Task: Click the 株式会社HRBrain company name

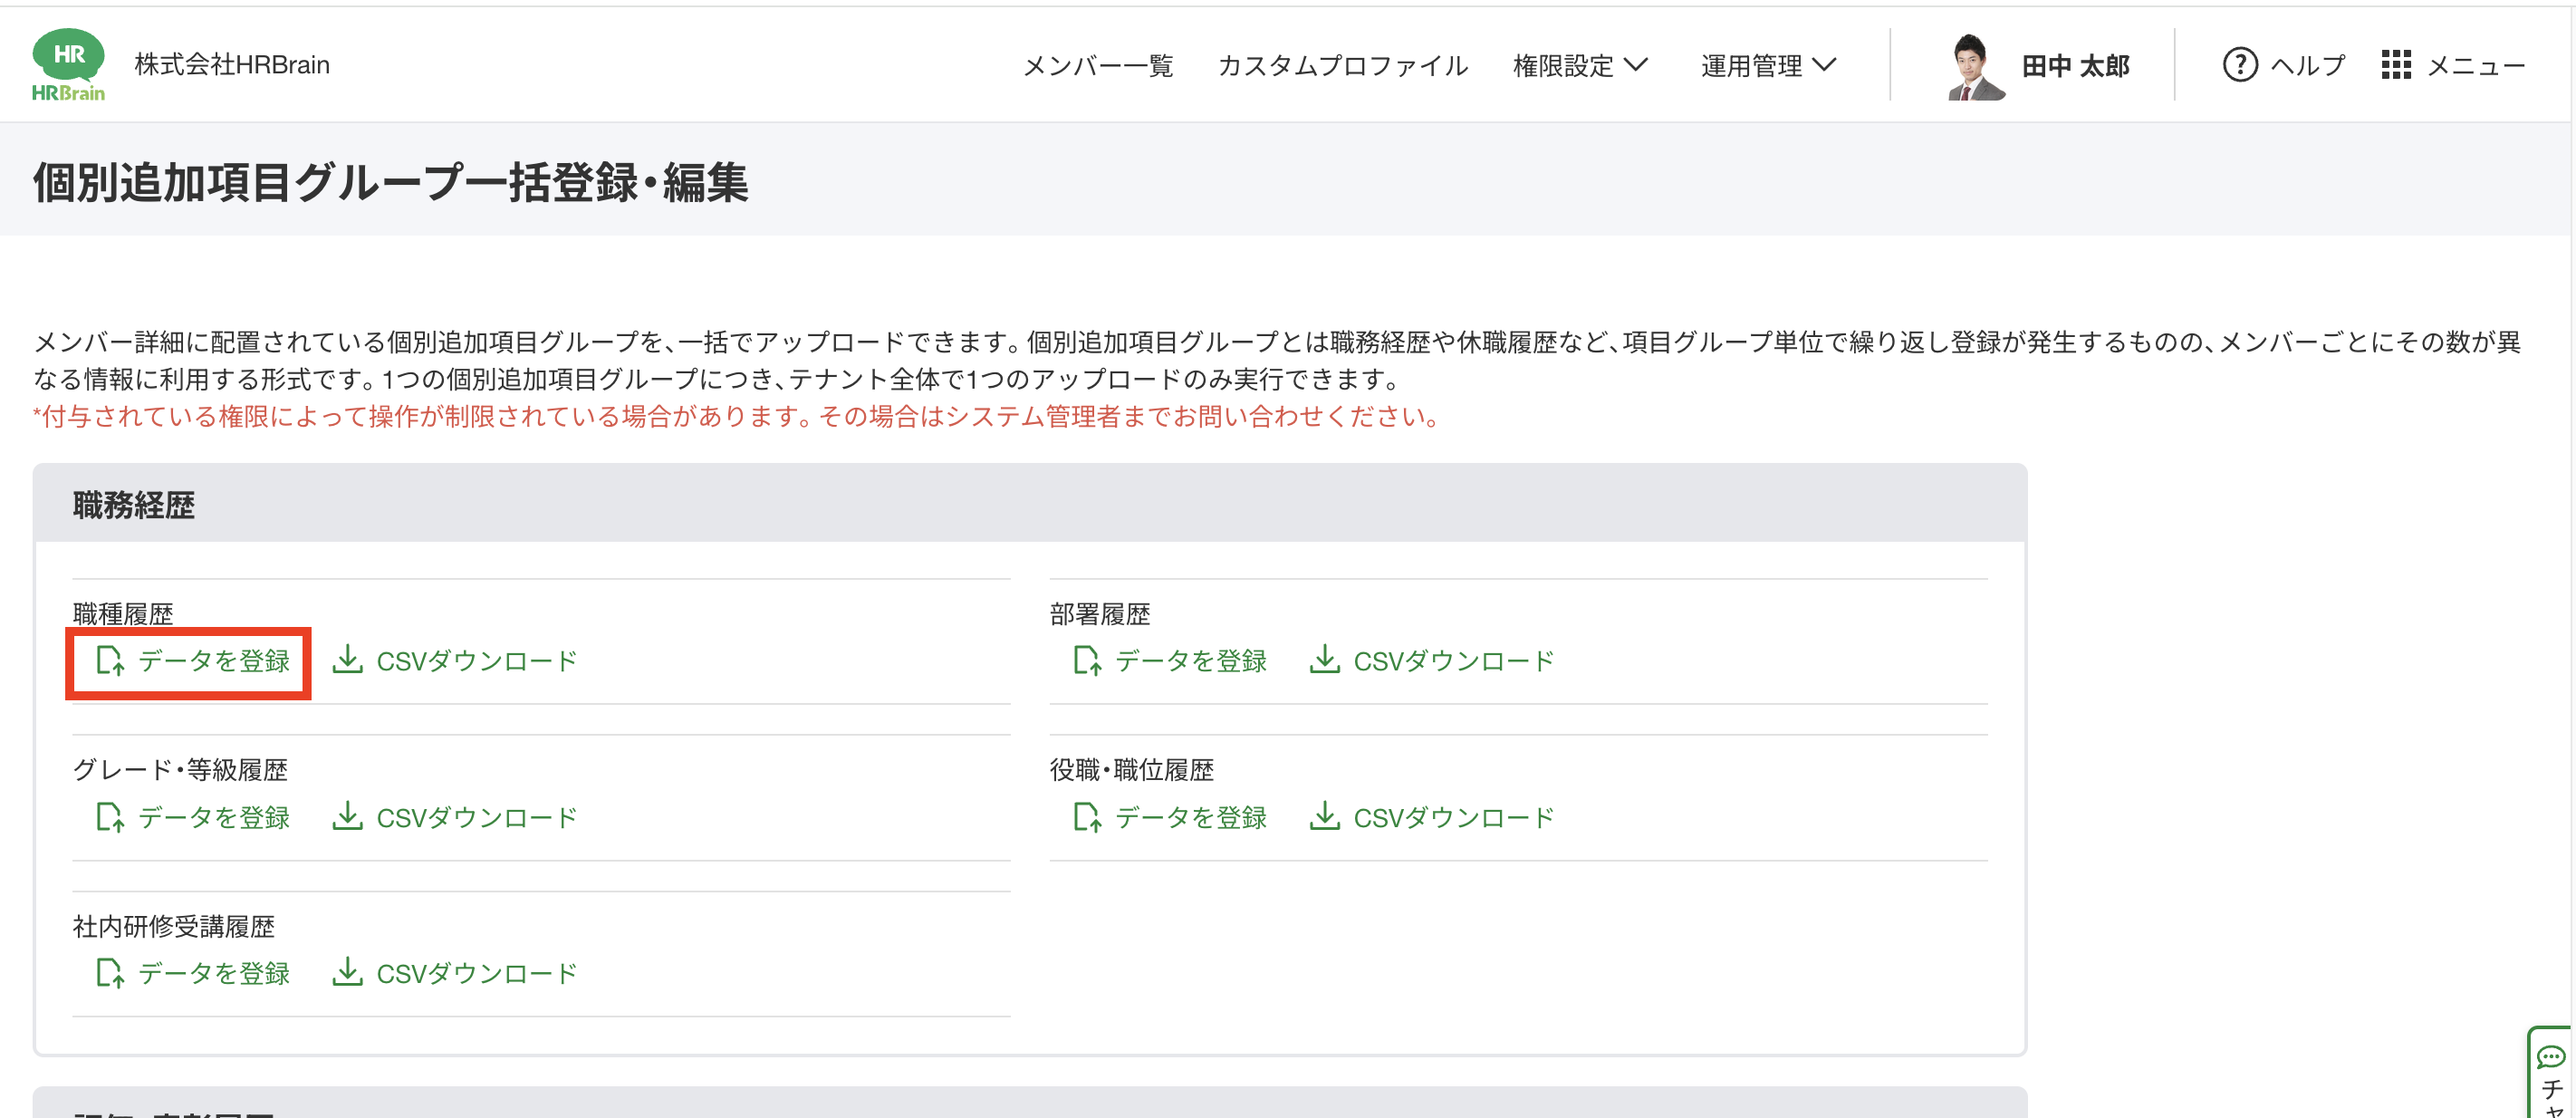Action: [x=232, y=65]
